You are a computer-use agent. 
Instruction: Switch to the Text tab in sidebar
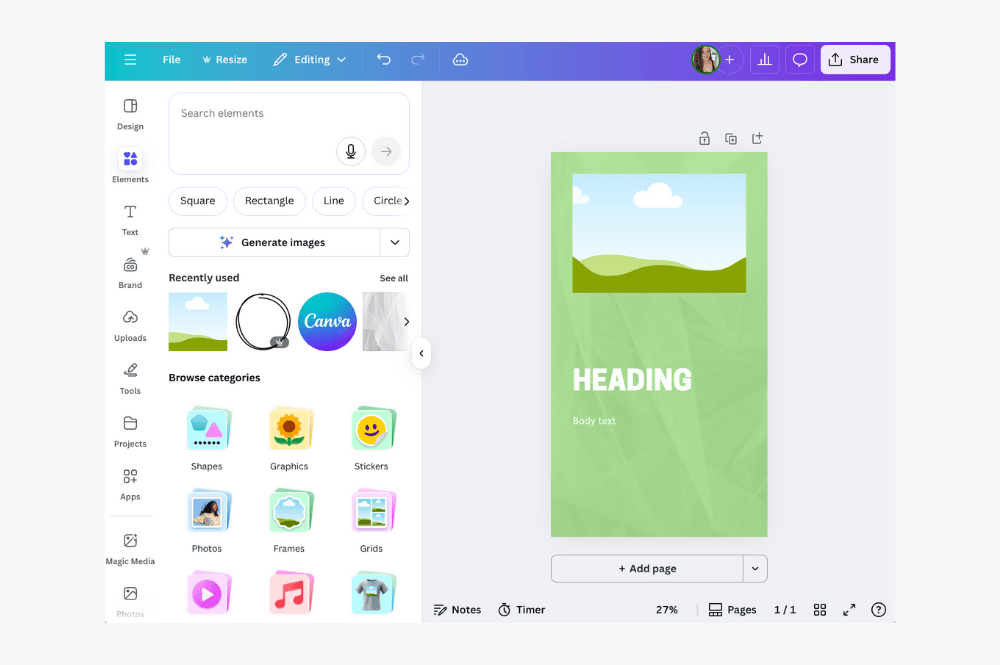tap(130, 219)
